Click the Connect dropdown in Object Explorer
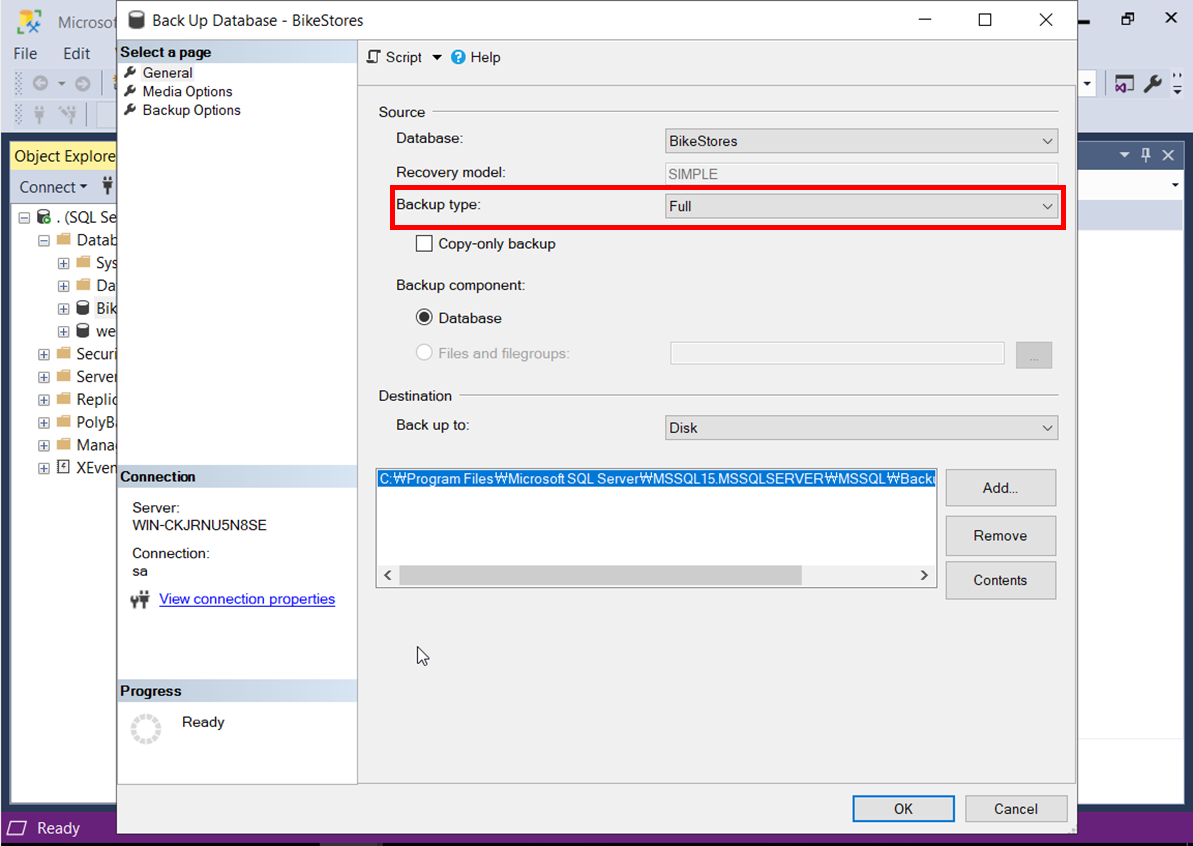1193x846 pixels. click(x=53, y=187)
